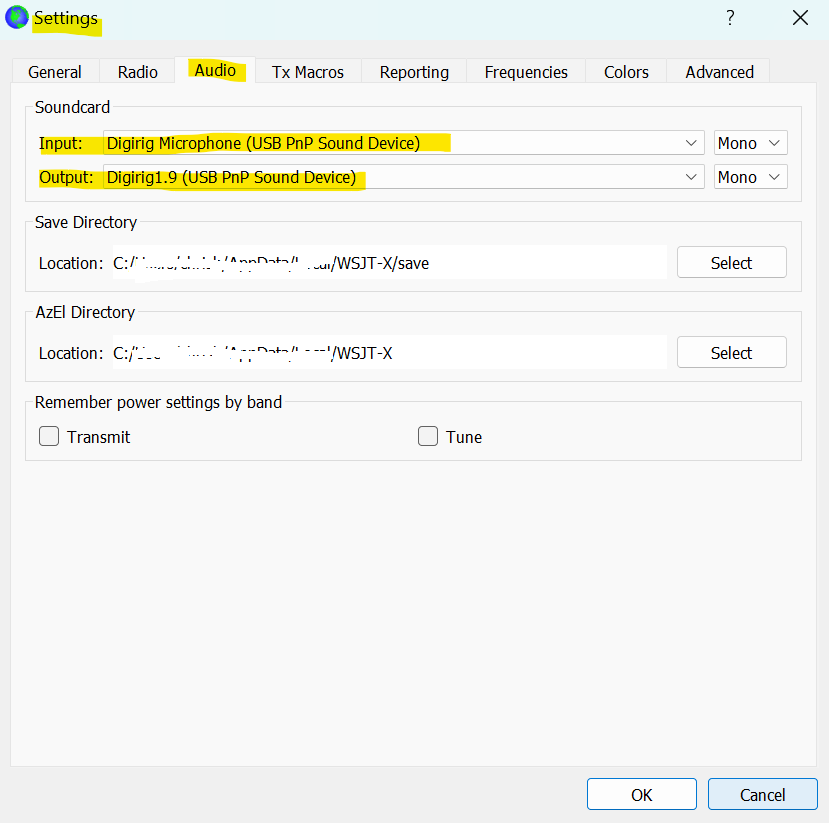Change the Output channel Mono dropdown
This screenshot has height=823, width=829.
tap(750, 177)
